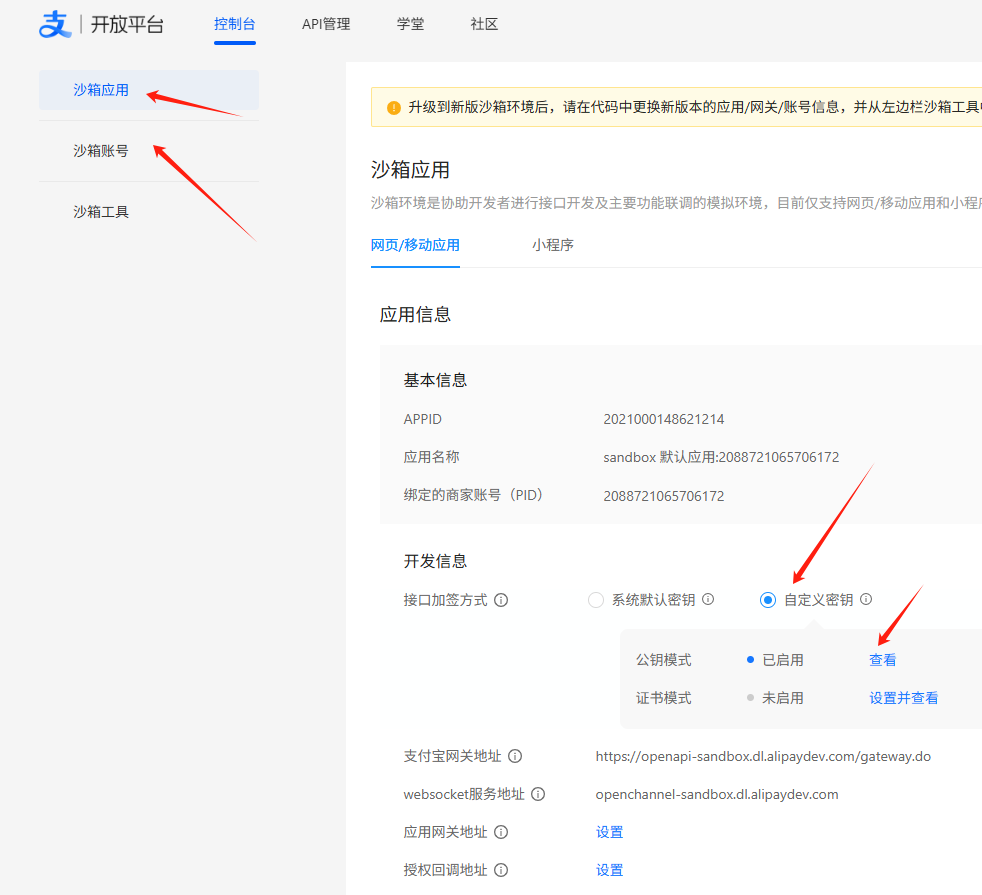Click 设置 link for 授权回调地址
The image size is (982, 895).
(609, 870)
